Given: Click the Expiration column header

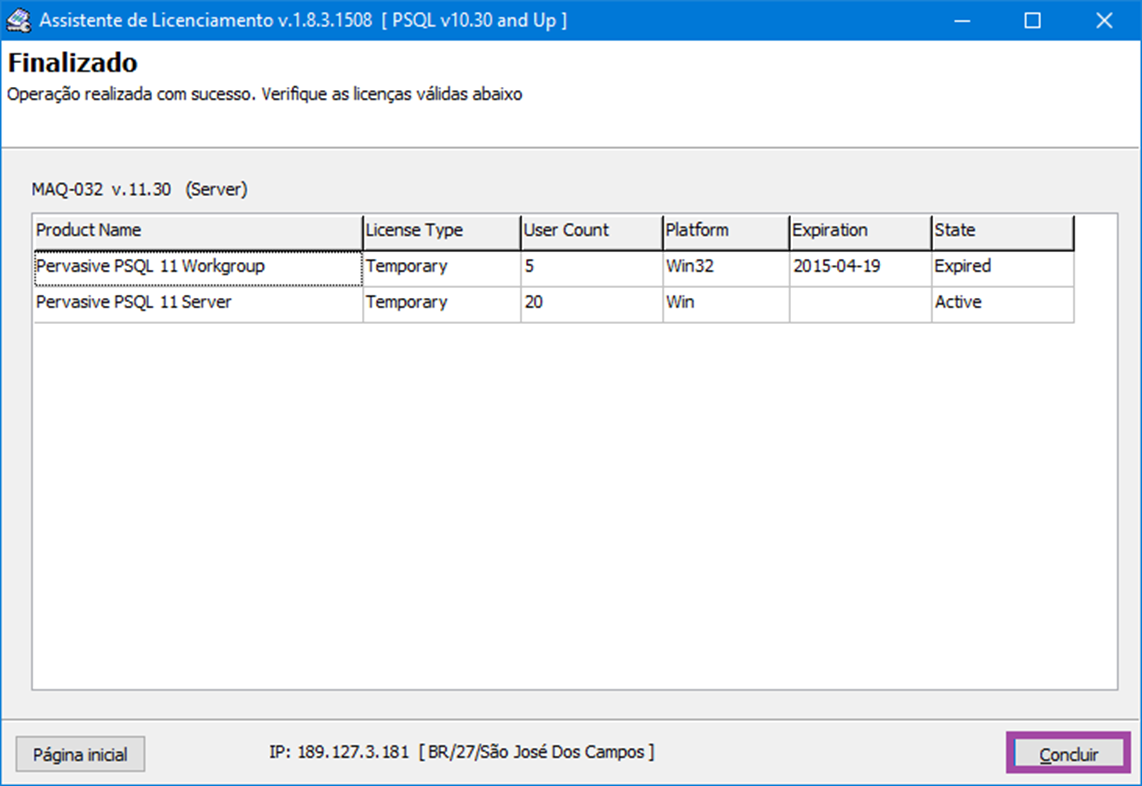Looking at the screenshot, I should pos(860,232).
